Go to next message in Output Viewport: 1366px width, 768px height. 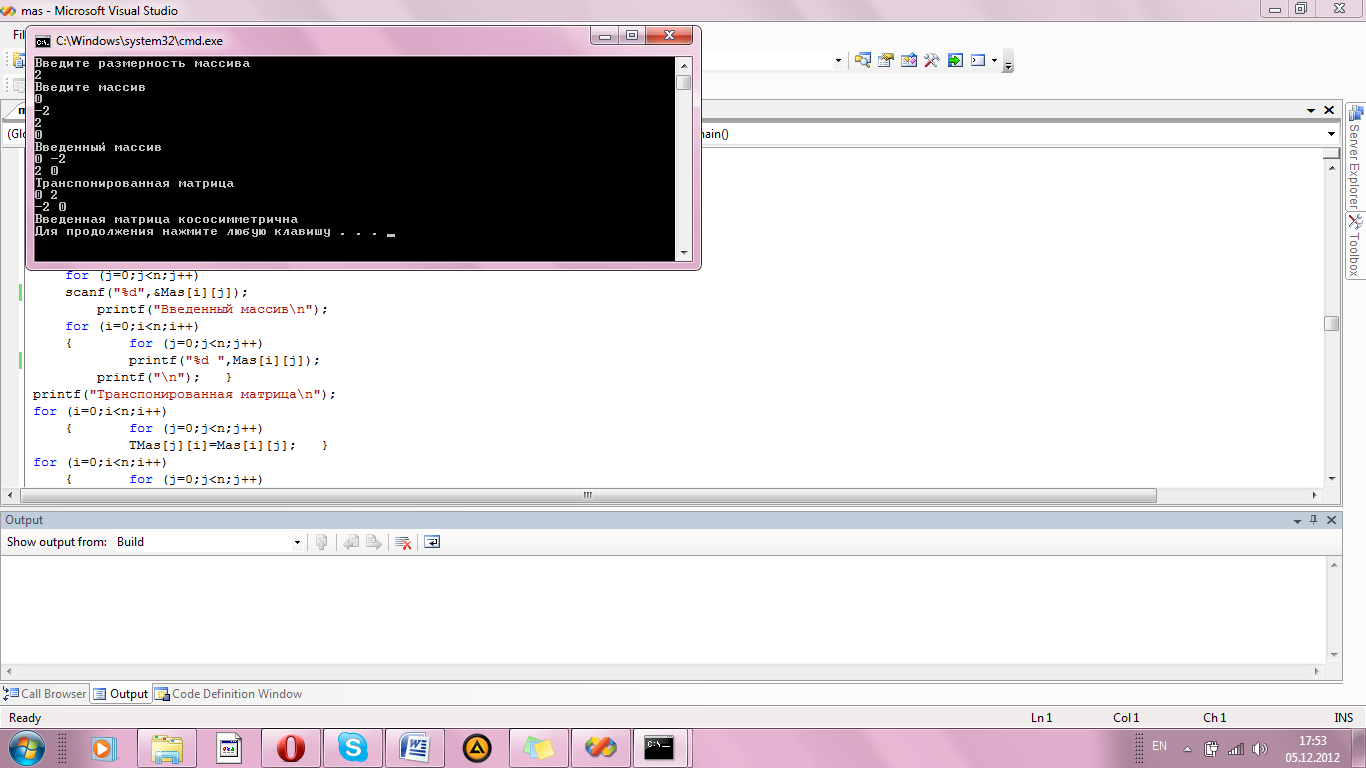(373, 542)
